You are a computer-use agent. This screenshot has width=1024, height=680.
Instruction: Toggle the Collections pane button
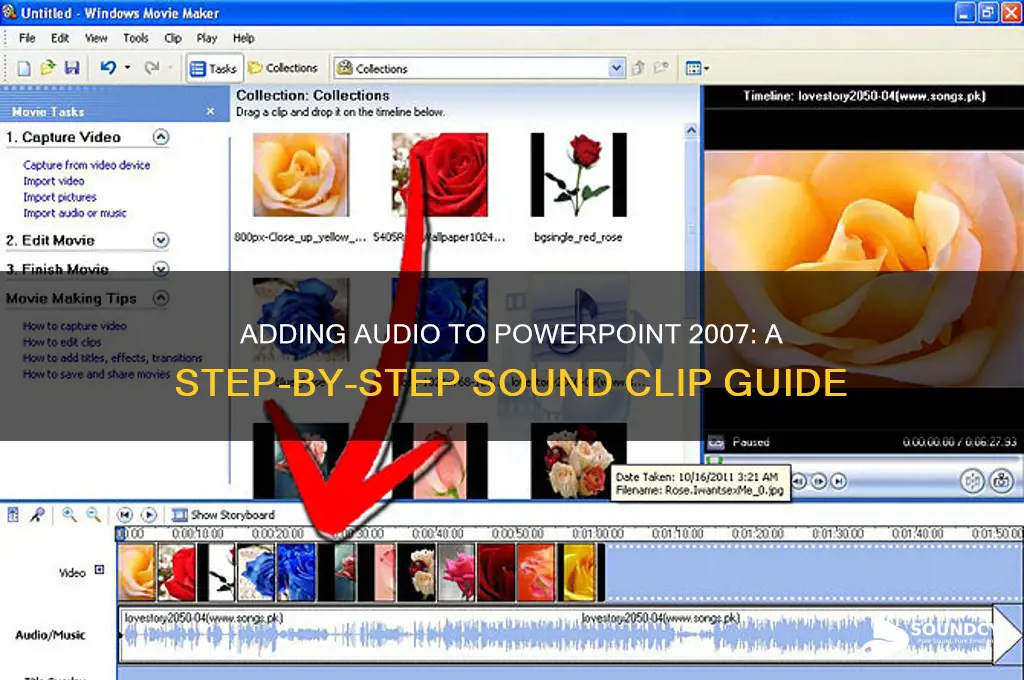pyautogui.click(x=283, y=68)
